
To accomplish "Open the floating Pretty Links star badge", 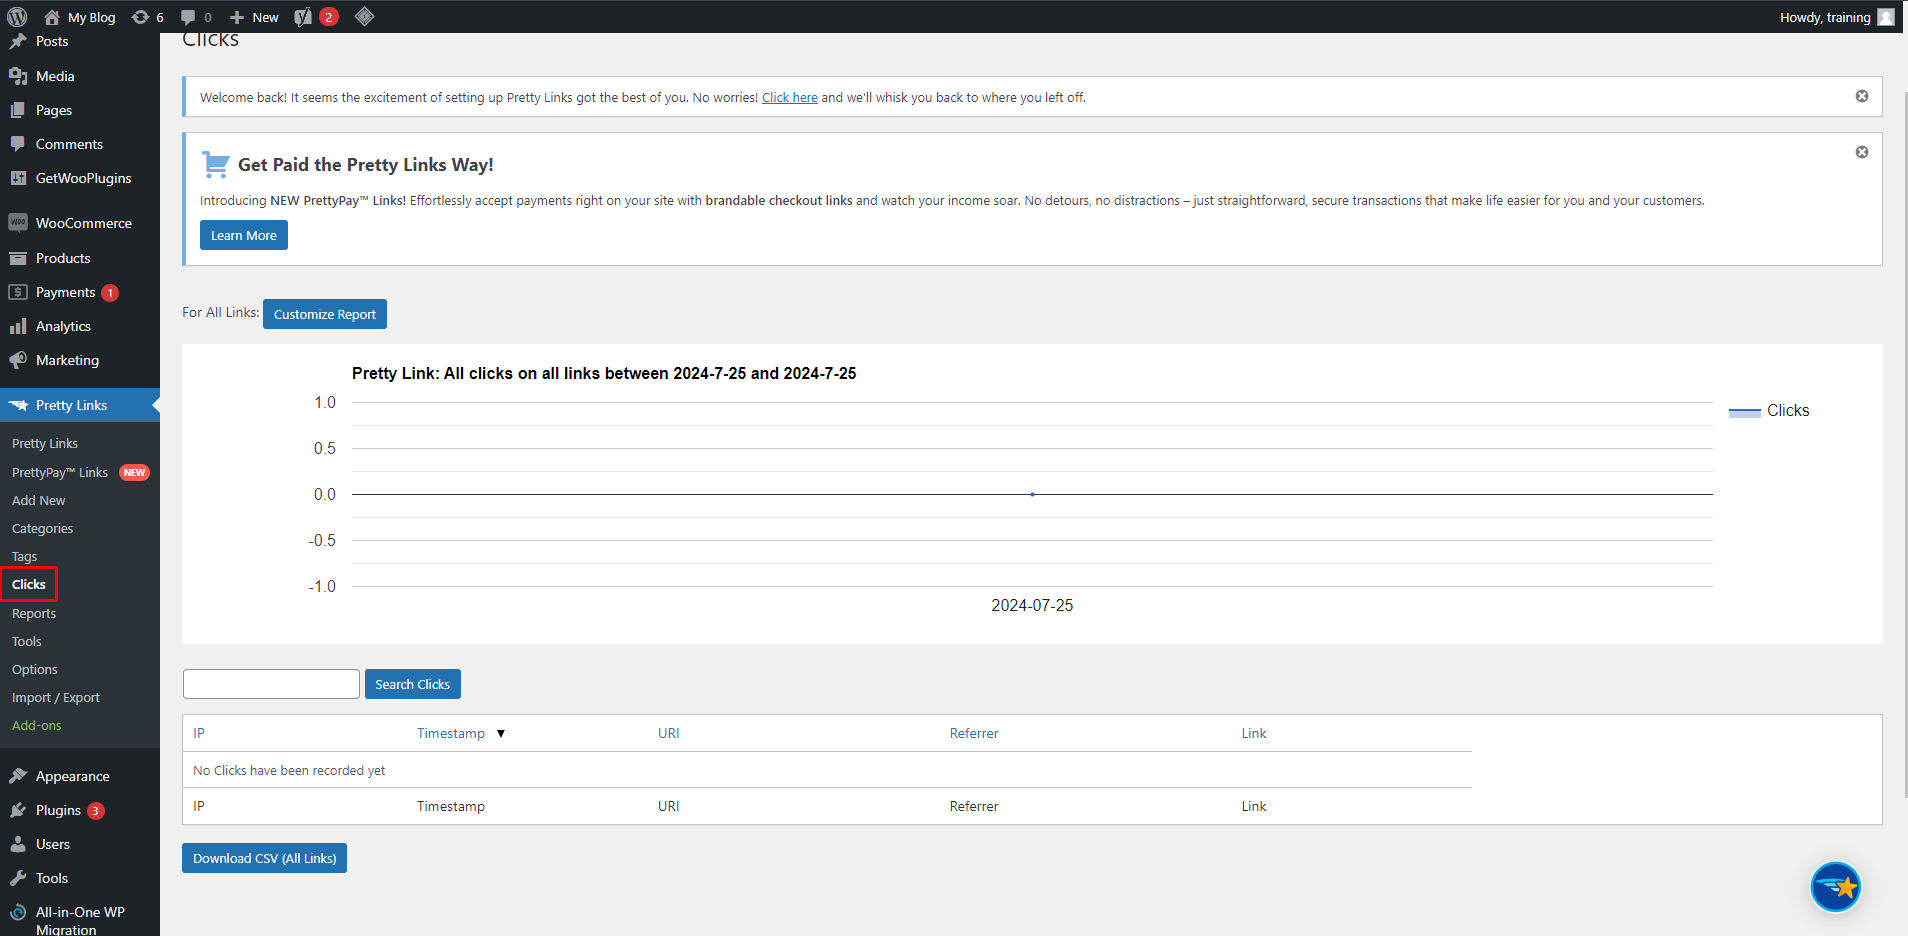I will click(1835, 886).
